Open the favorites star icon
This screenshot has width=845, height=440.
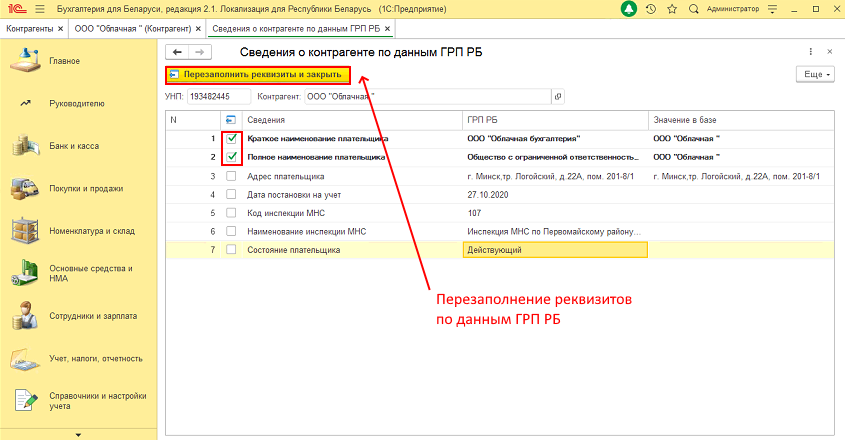pyautogui.click(x=672, y=9)
